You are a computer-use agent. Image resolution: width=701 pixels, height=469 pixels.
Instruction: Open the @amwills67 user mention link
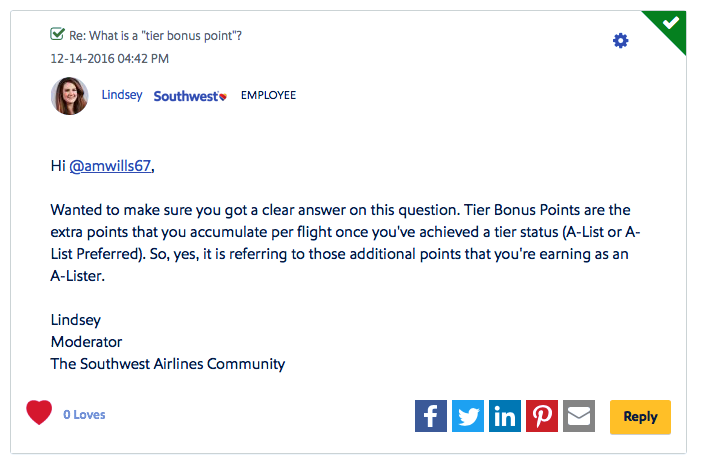tap(111, 167)
